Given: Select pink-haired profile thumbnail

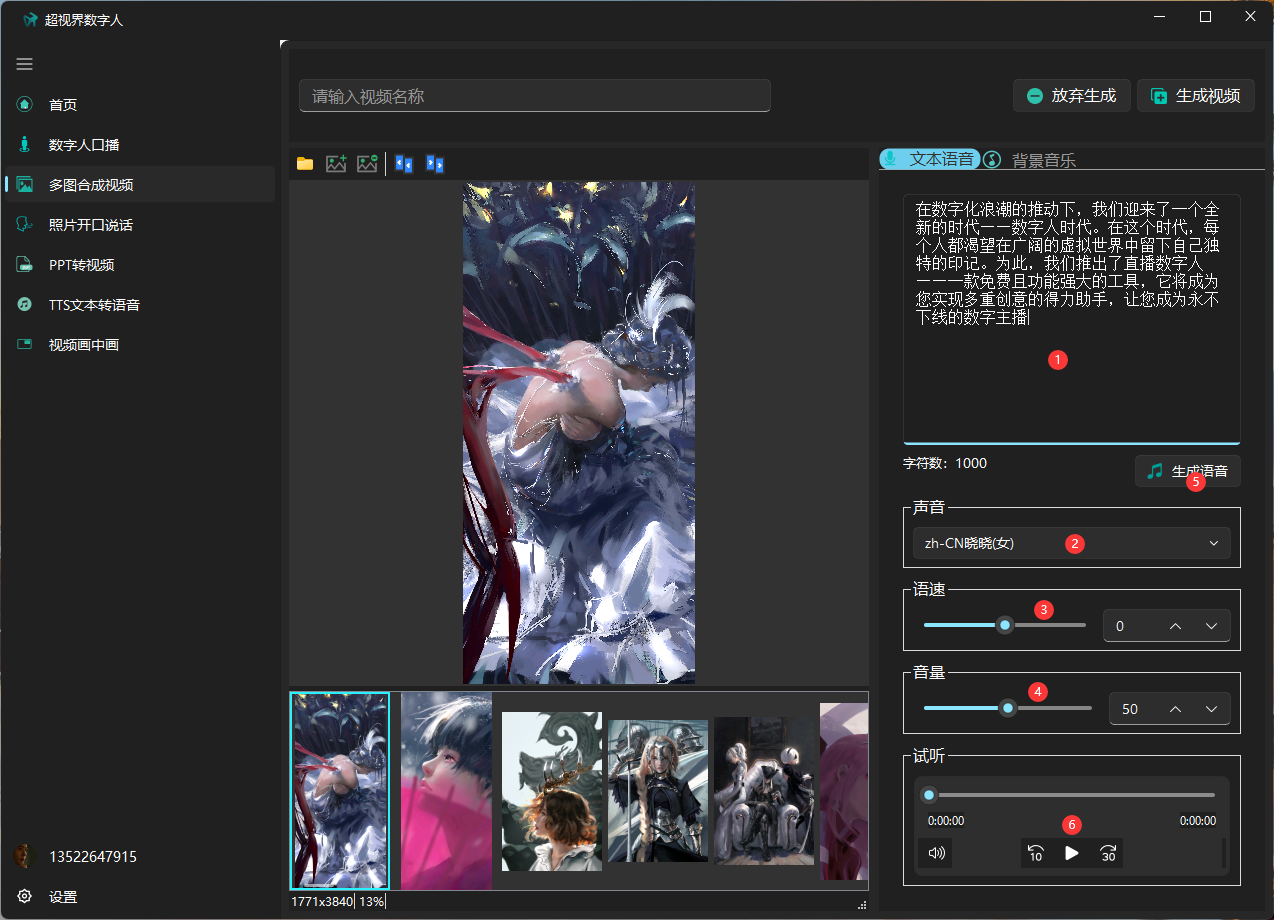Looking at the screenshot, I should [x=446, y=790].
